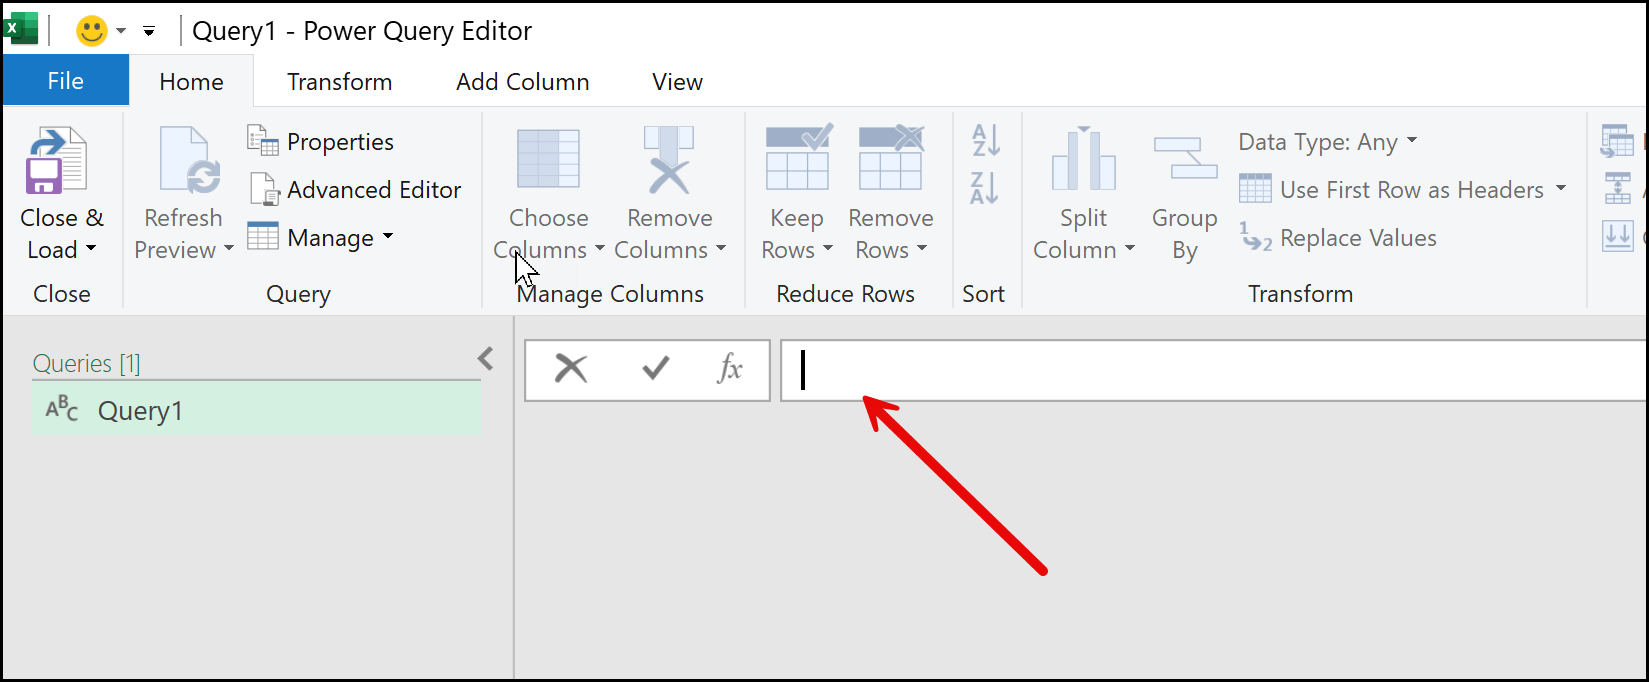
Task: Click the fx function button
Action: click(730, 369)
